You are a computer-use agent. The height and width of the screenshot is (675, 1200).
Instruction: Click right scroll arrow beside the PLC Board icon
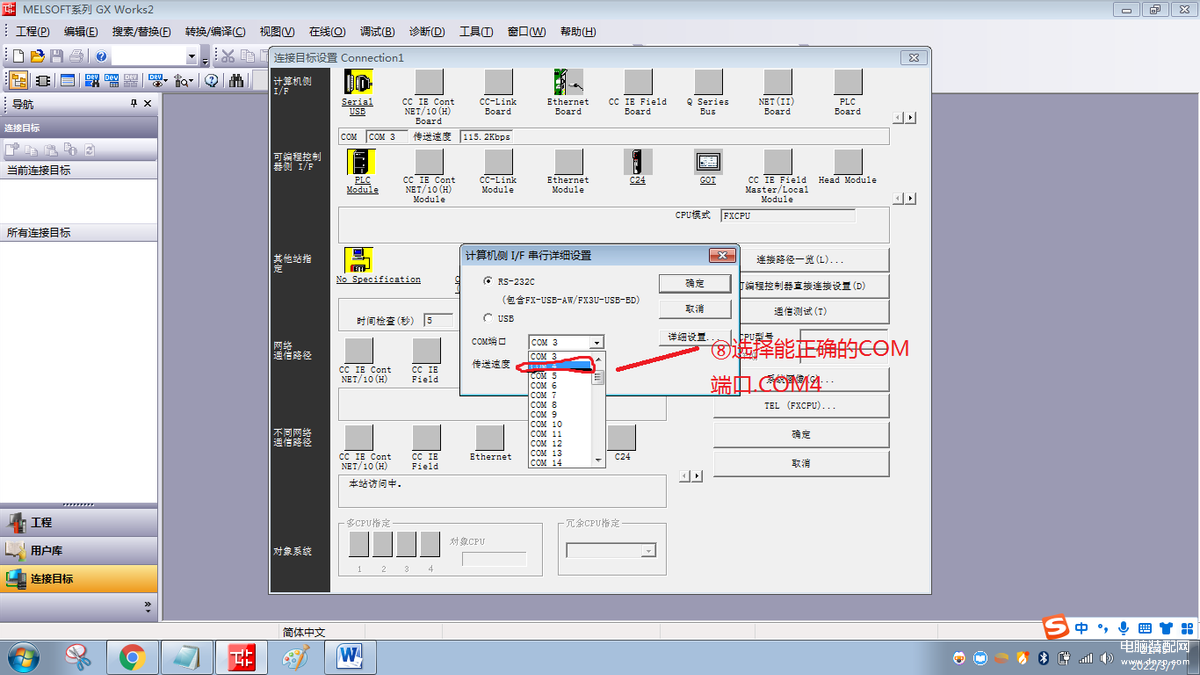(910, 118)
